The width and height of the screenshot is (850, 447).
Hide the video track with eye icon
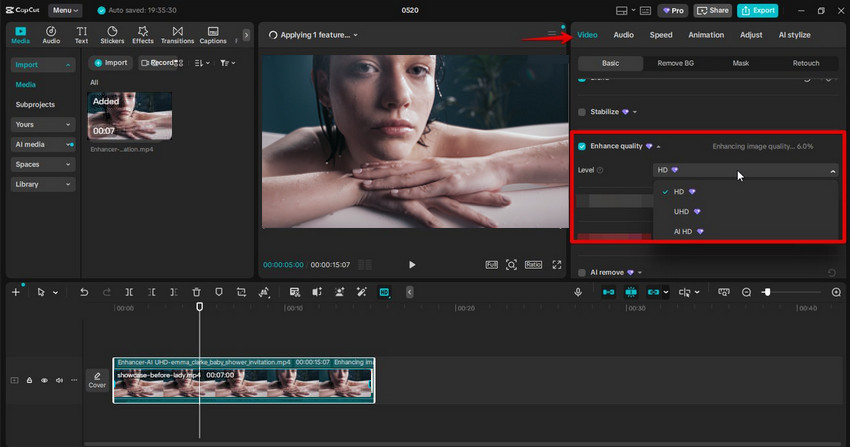(44, 380)
